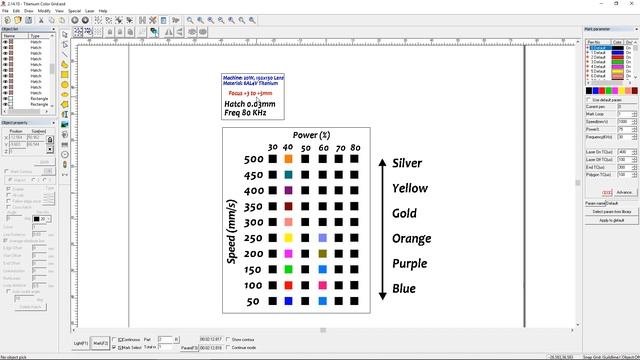Click the Open file toolbar icon
This screenshot has height=360, width=640.
18,20
